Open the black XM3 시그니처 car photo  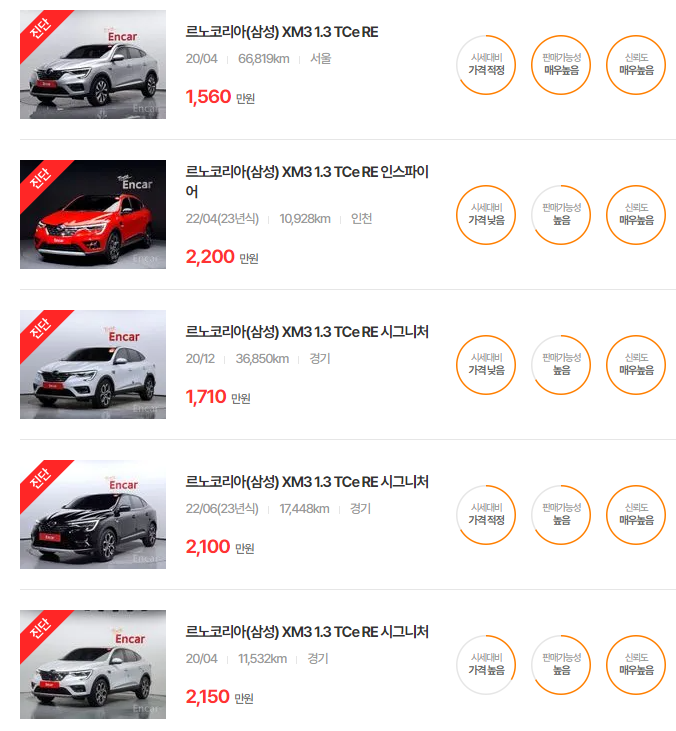93,515
